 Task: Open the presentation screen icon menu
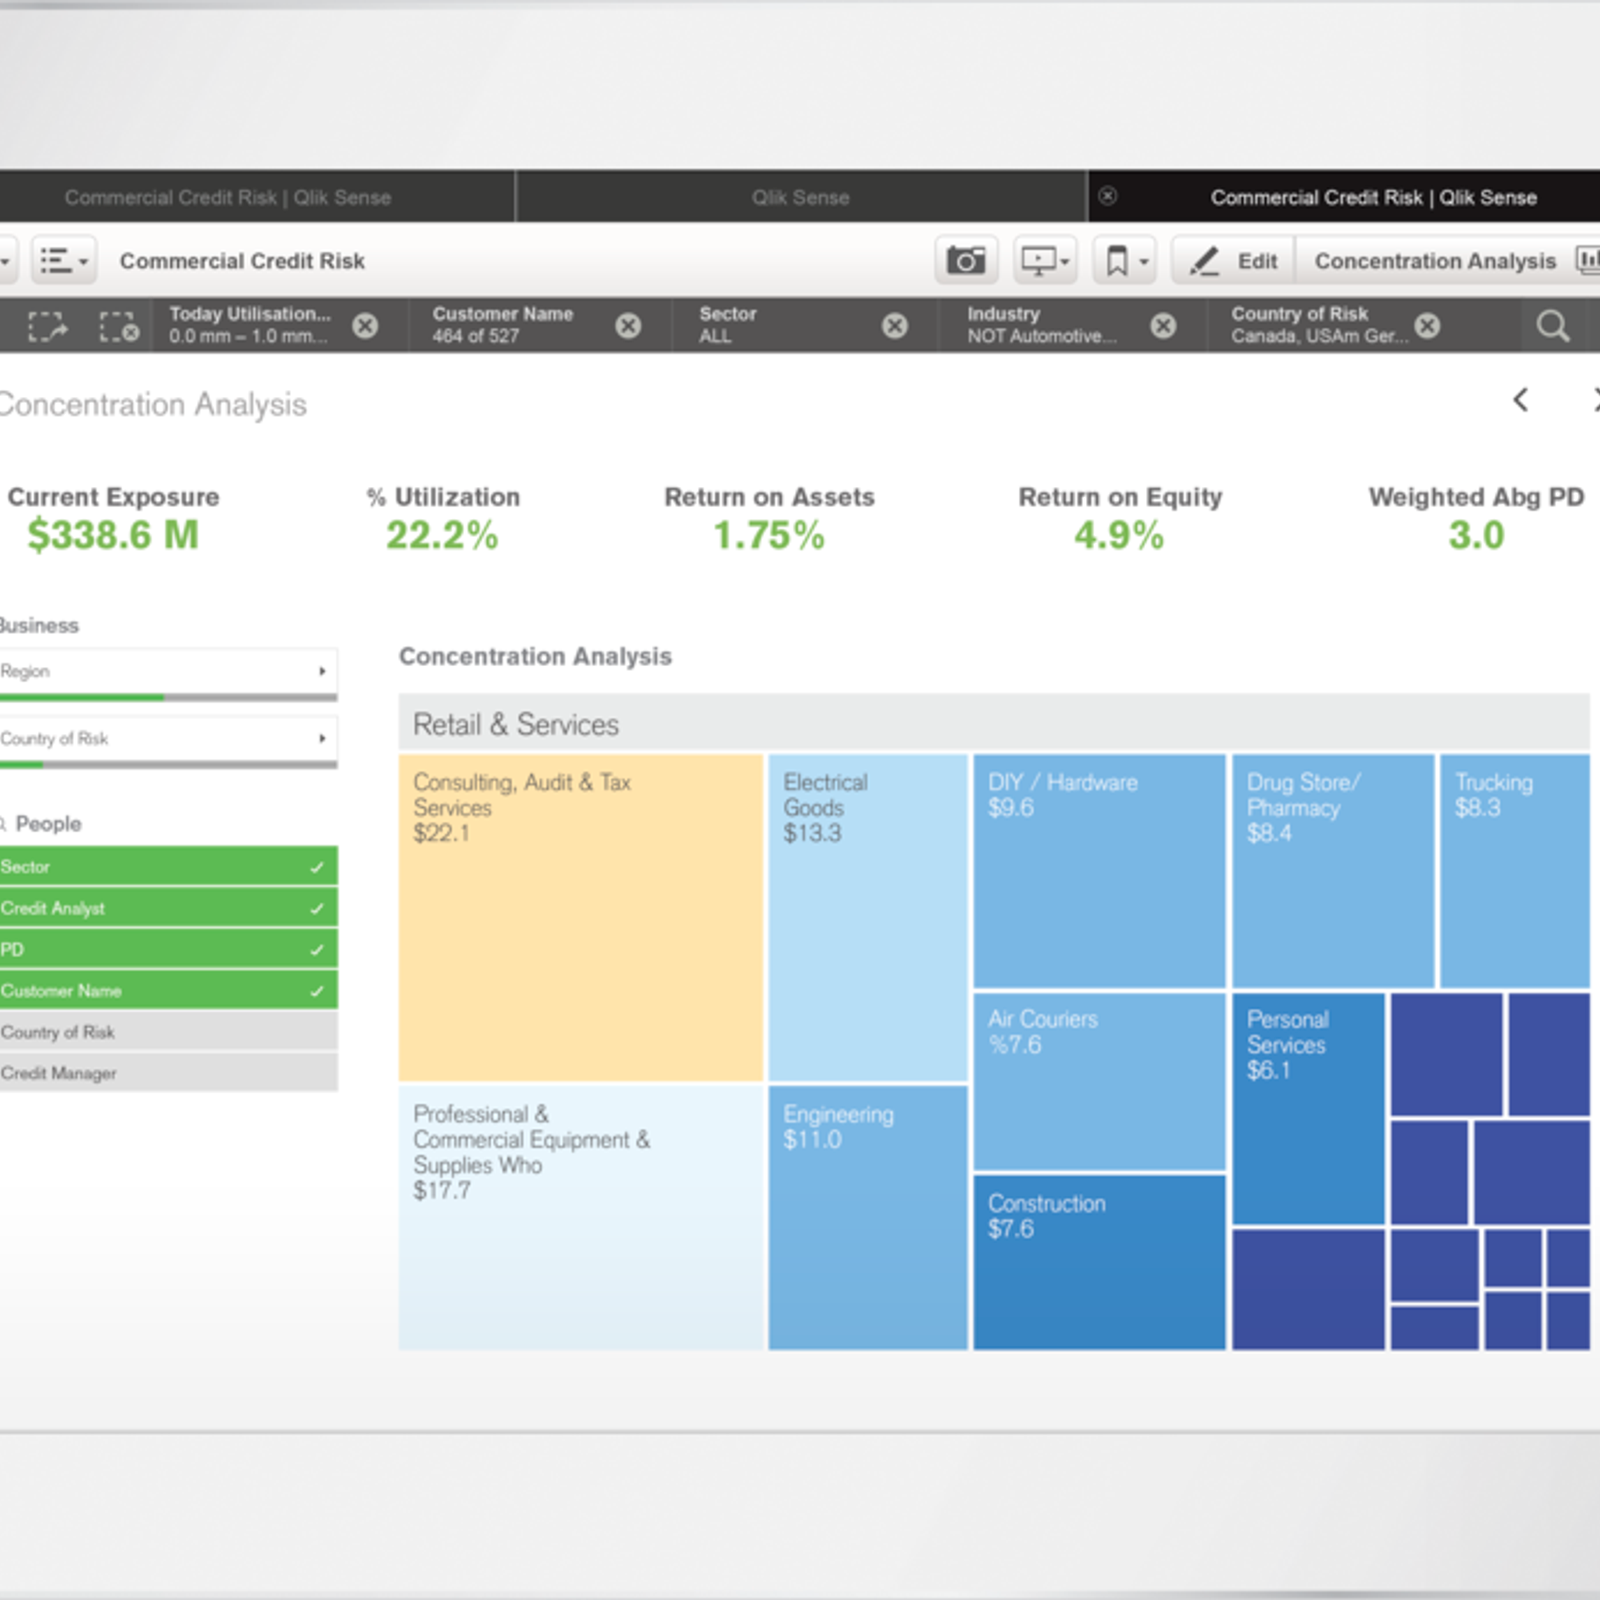coord(1045,261)
